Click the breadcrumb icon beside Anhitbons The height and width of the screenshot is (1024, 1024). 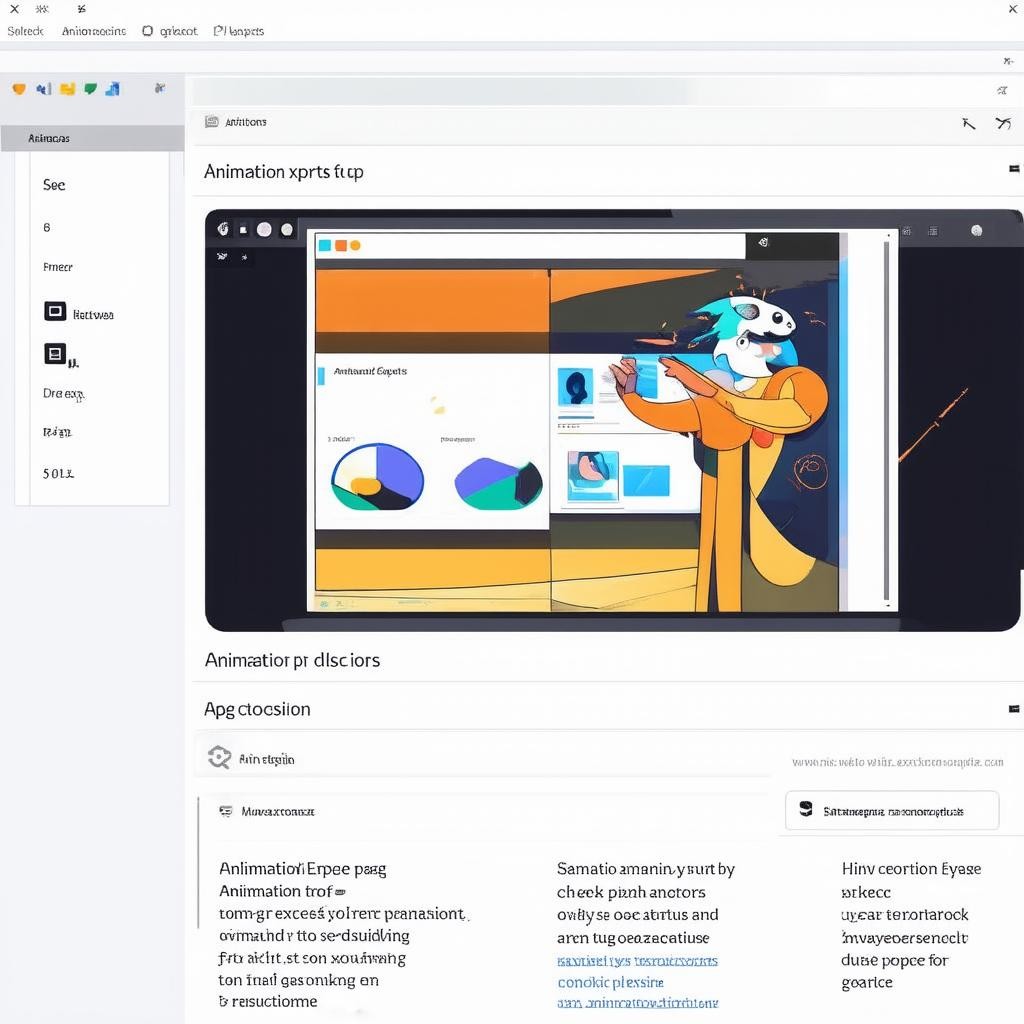point(212,122)
